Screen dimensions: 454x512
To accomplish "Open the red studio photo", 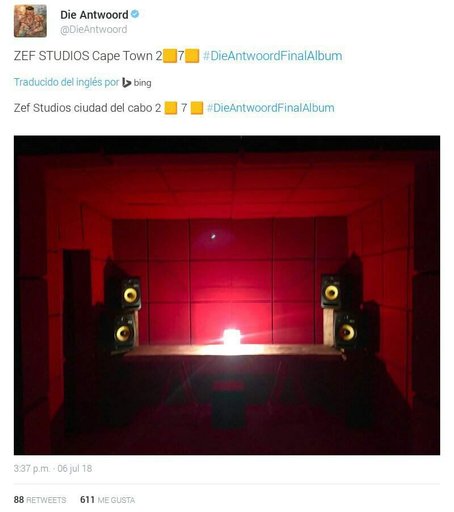I will pyautogui.click(x=227, y=295).
